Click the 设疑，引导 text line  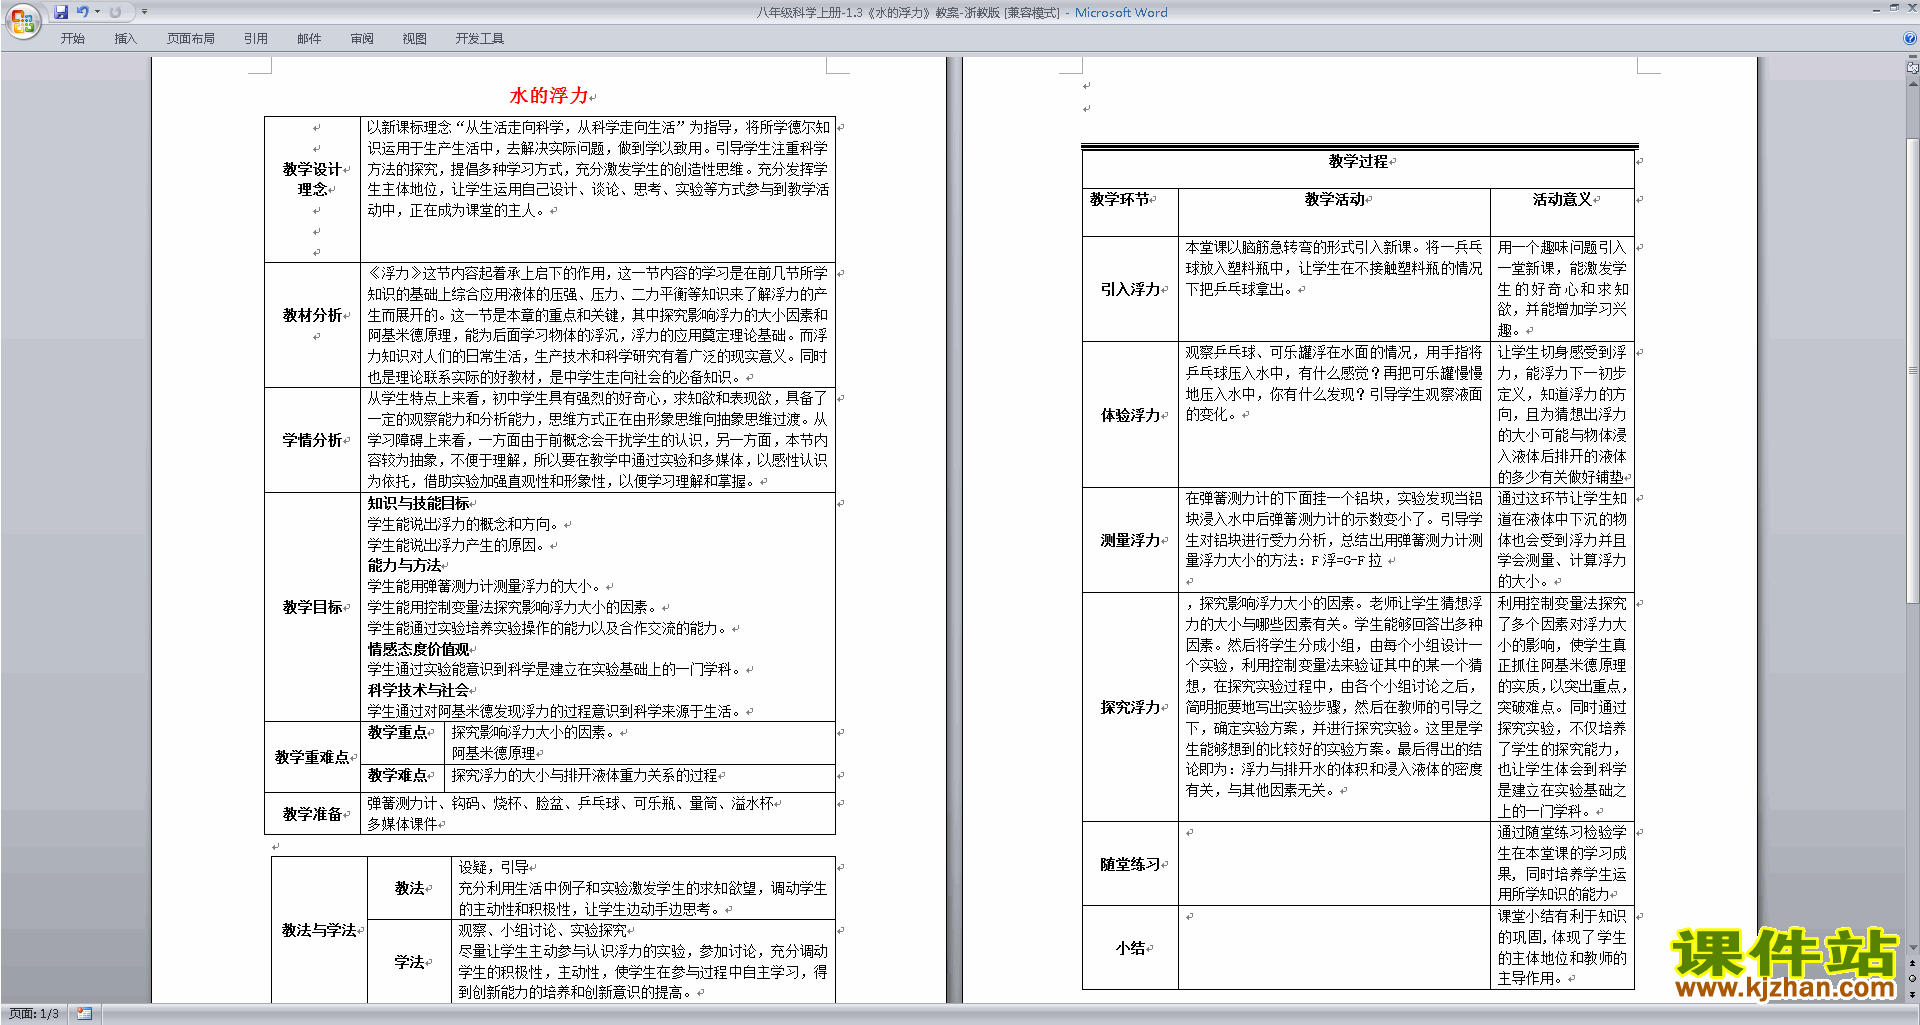493,867
